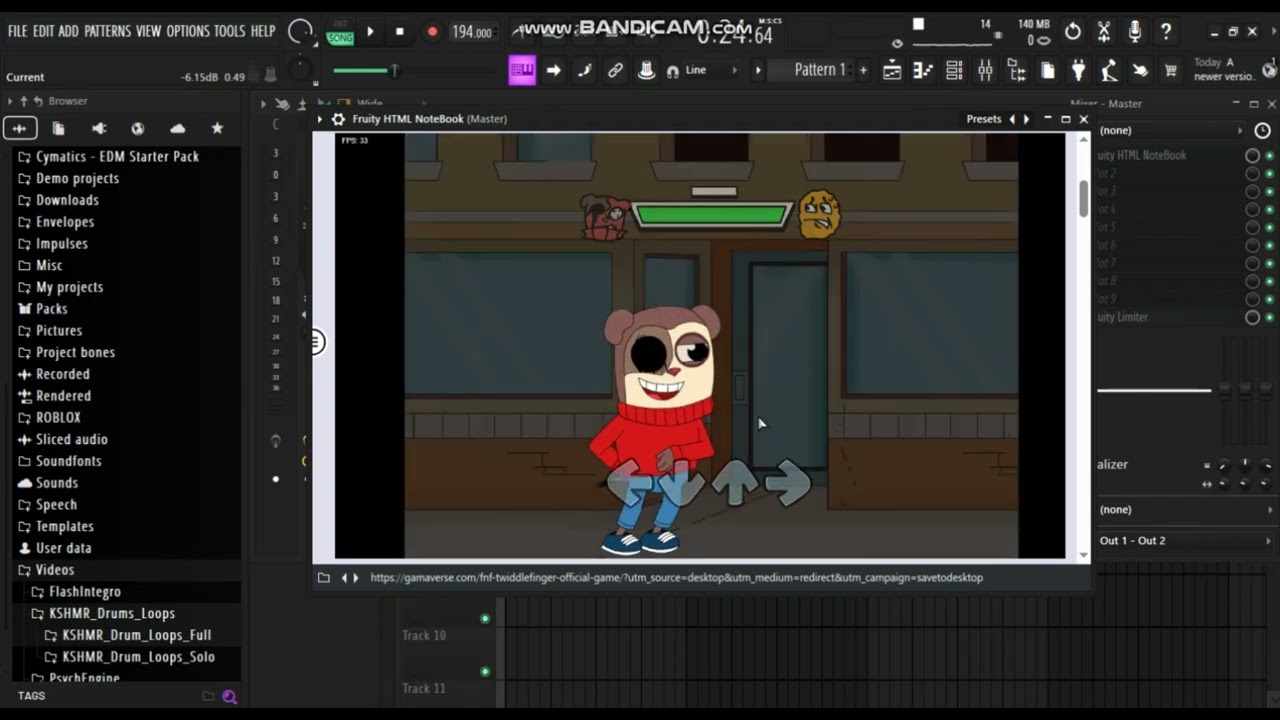The height and width of the screenshot is (720, 1280).
Task: Open the Fruity HTML NoteBook plugin menu arrow
Action: [320, 119]
